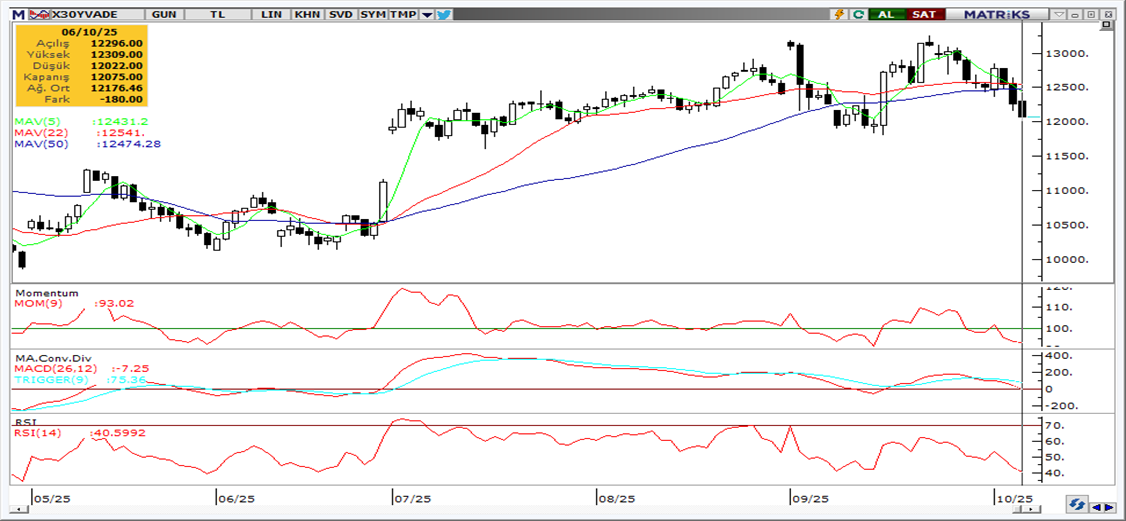Click the lightning bolt quick-order icon
The height and width of the screenshot is (521, 1126).
tap(840, 15)
